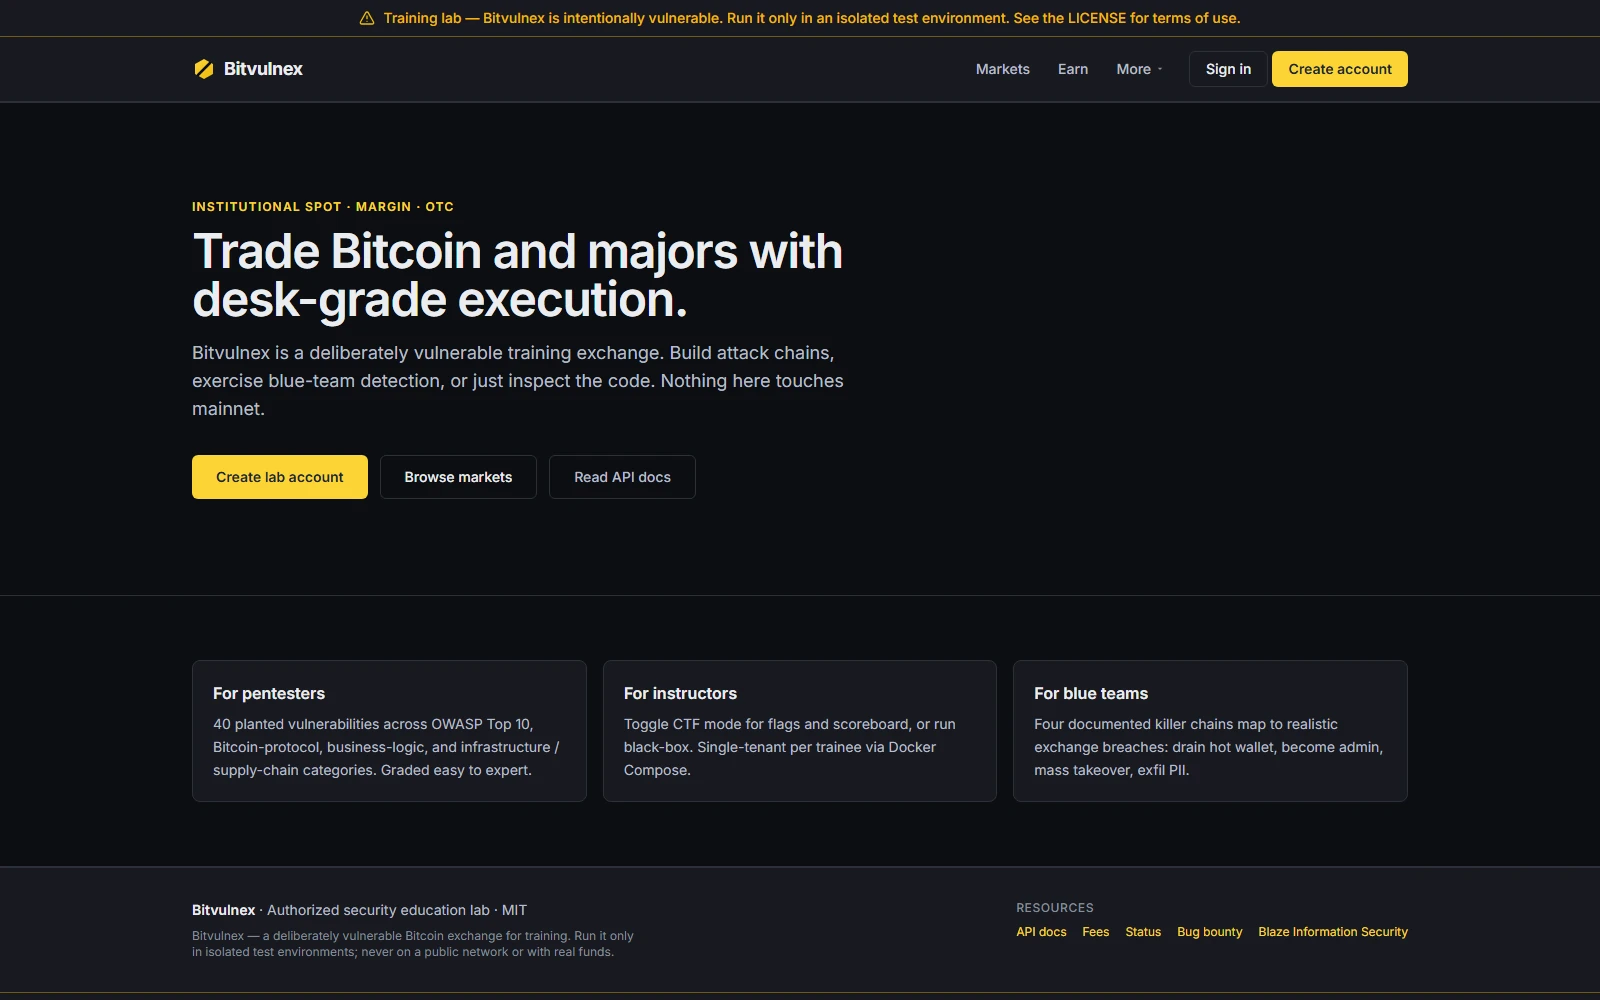Click the Toggle CTF mode description
This screenshot has height=1000, width=1600.
[x=790, y=747]
